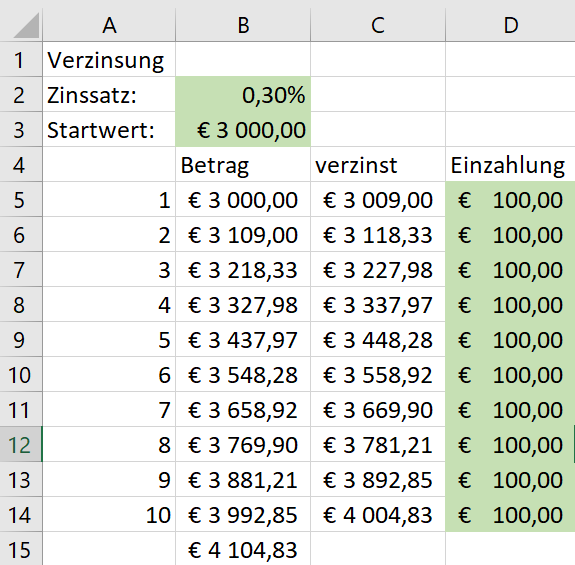This screenshot has height=565, width=575.
Task: Select cell with € 3 009,00
Action: coord(378,199)
